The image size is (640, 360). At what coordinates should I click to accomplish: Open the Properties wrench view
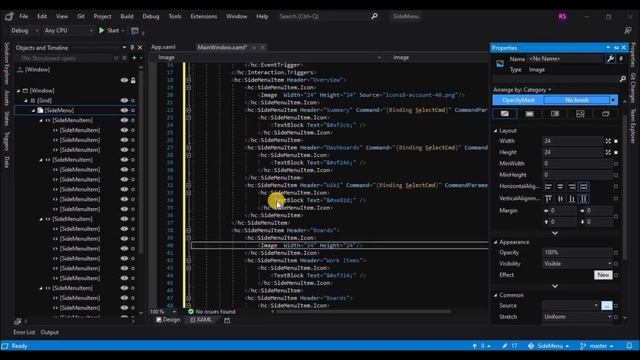(610, 59)
